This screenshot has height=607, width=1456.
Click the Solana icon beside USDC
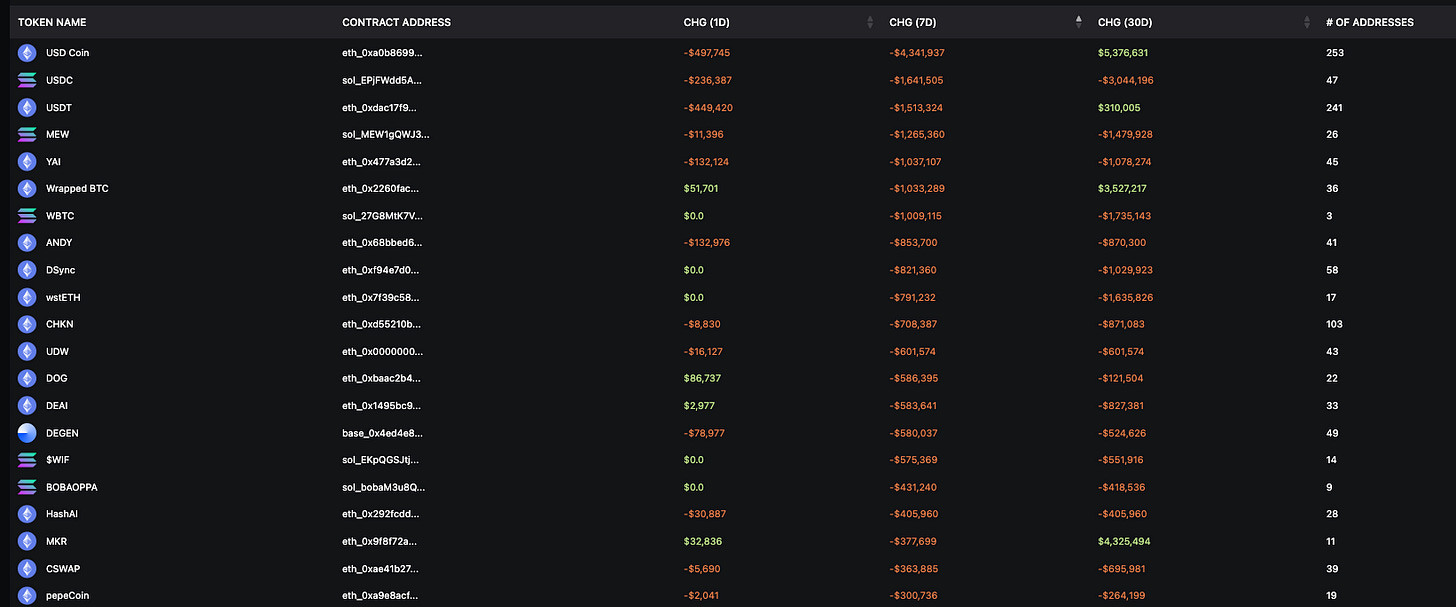tap(27, 80)
